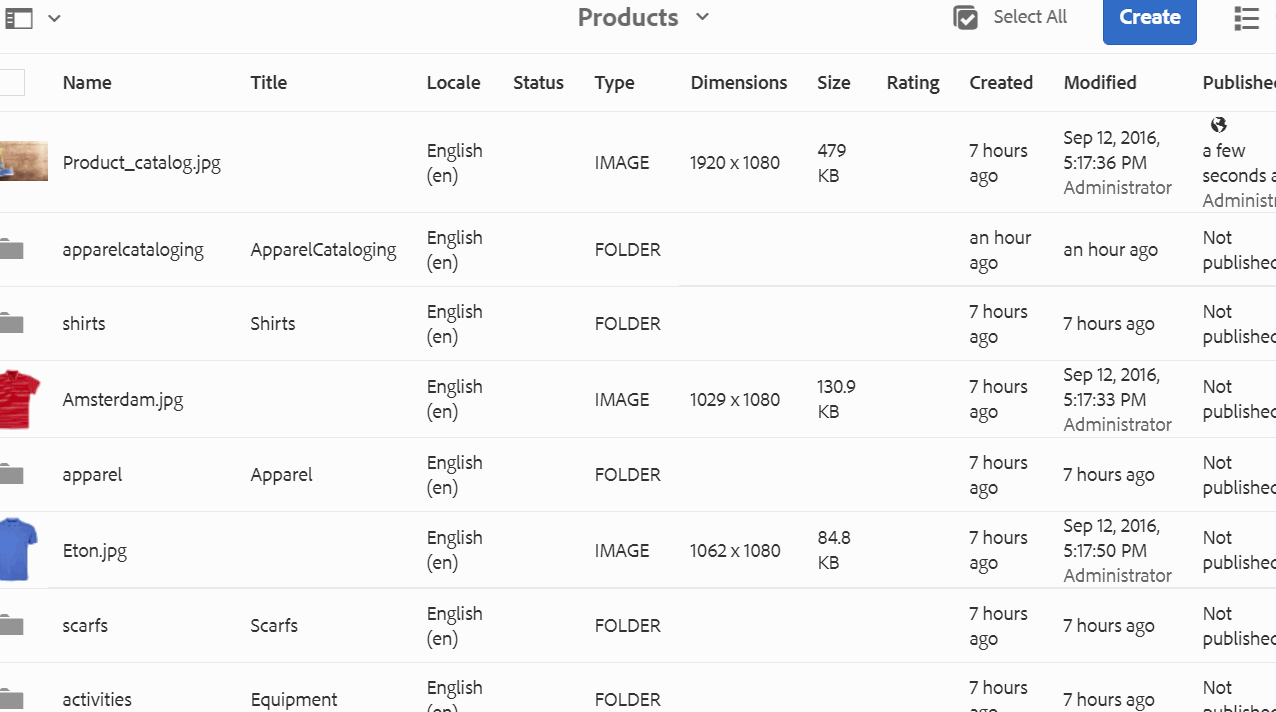Sort by the Modified column header
Screen dimensions: 1276x712
[1099, 83]
